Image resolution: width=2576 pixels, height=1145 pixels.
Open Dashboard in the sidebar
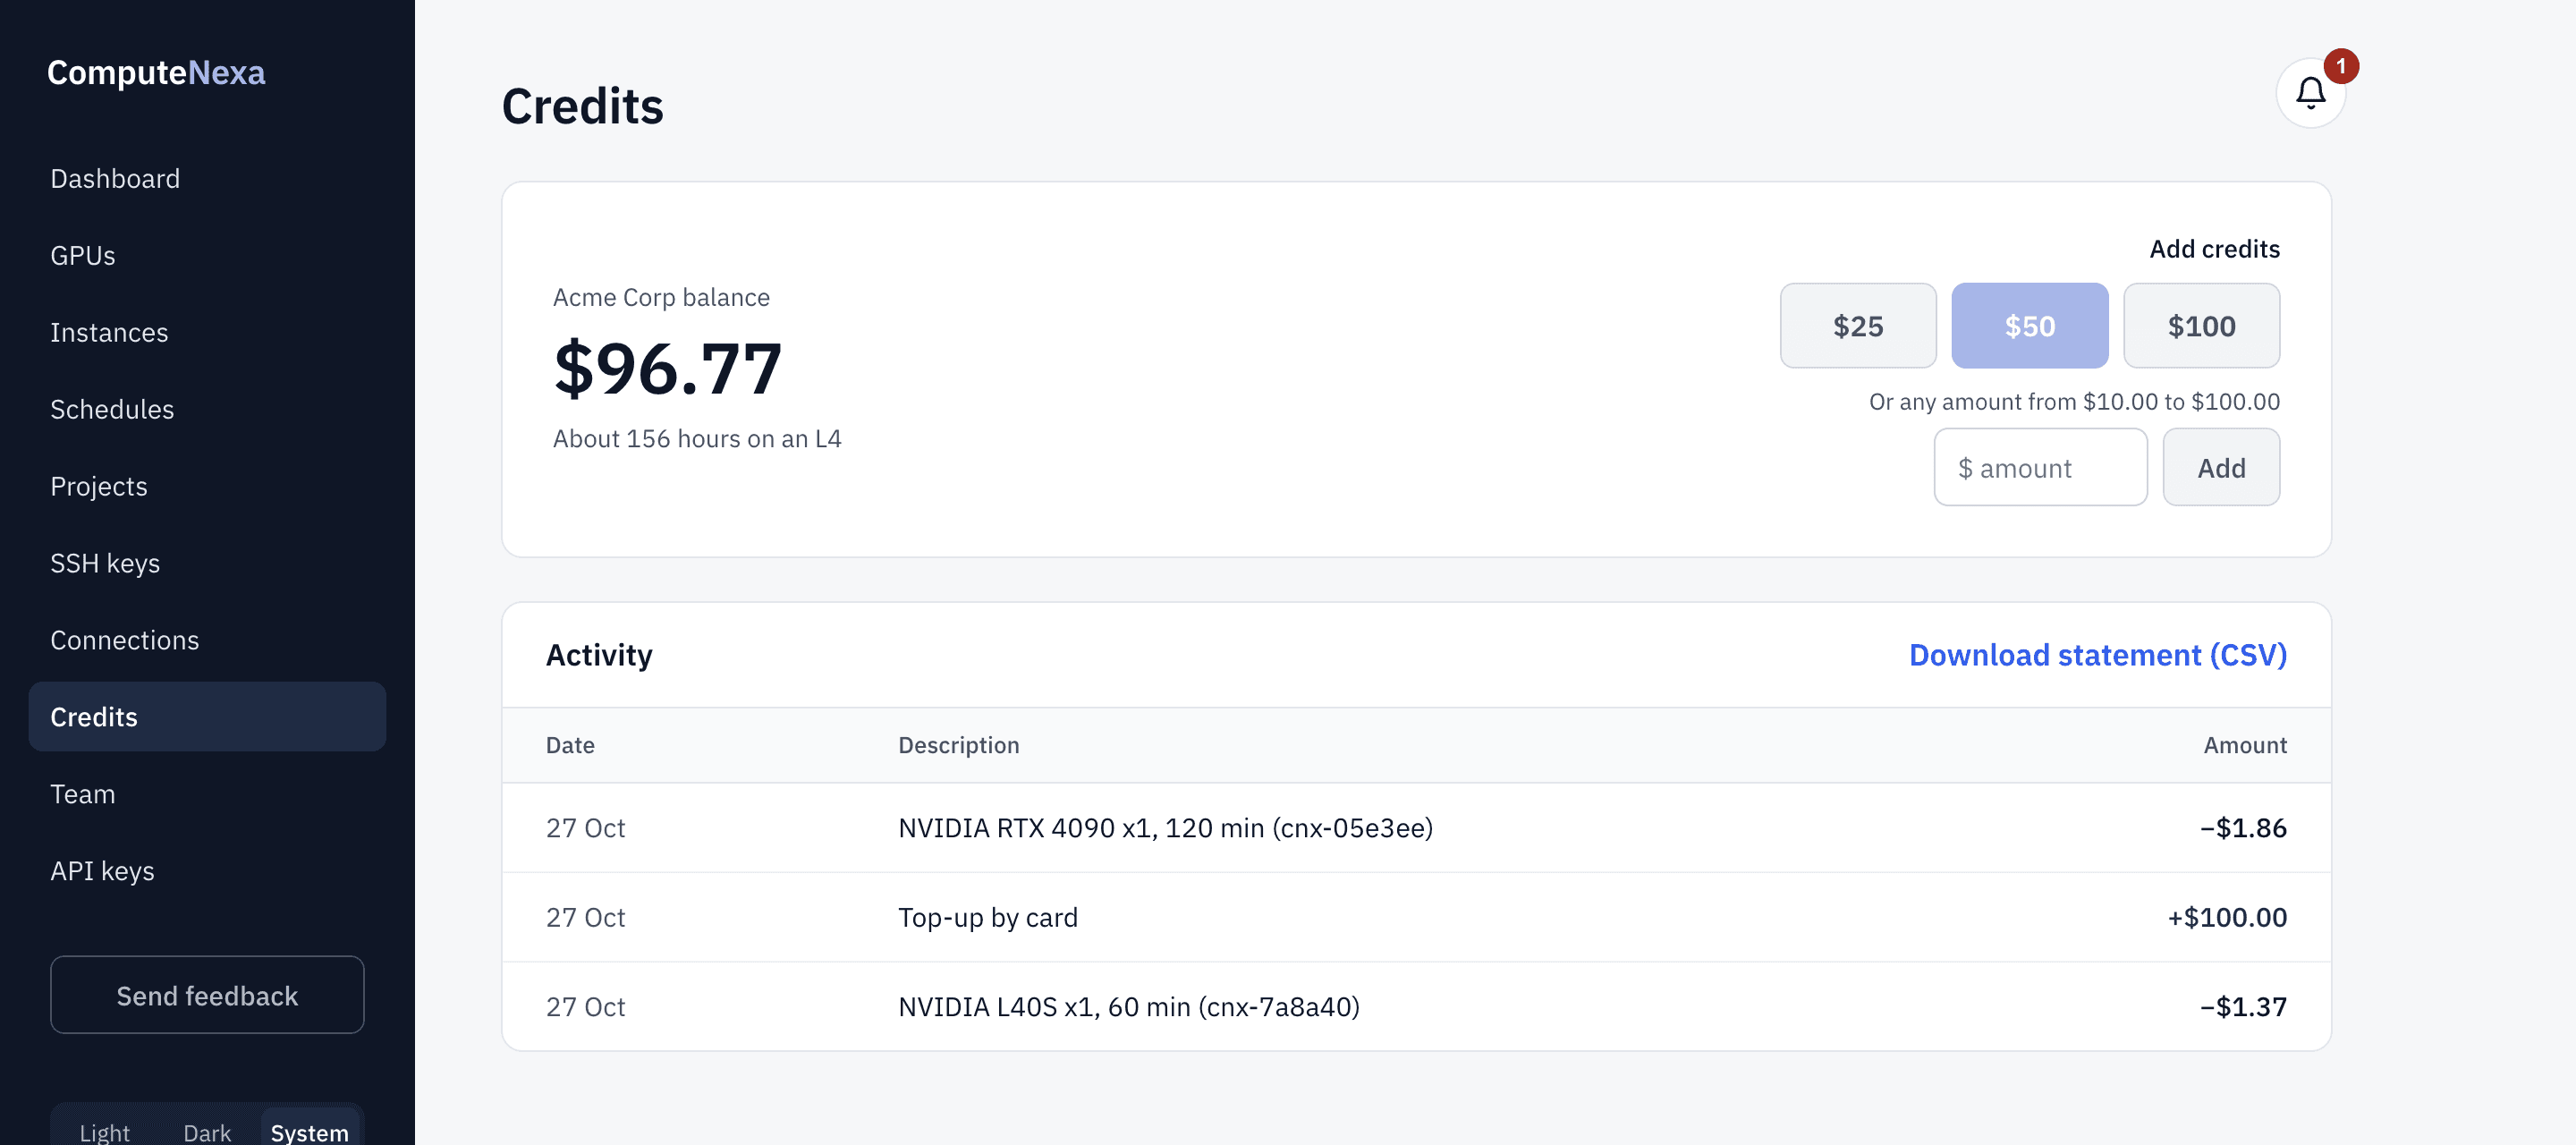pos(207,178)
